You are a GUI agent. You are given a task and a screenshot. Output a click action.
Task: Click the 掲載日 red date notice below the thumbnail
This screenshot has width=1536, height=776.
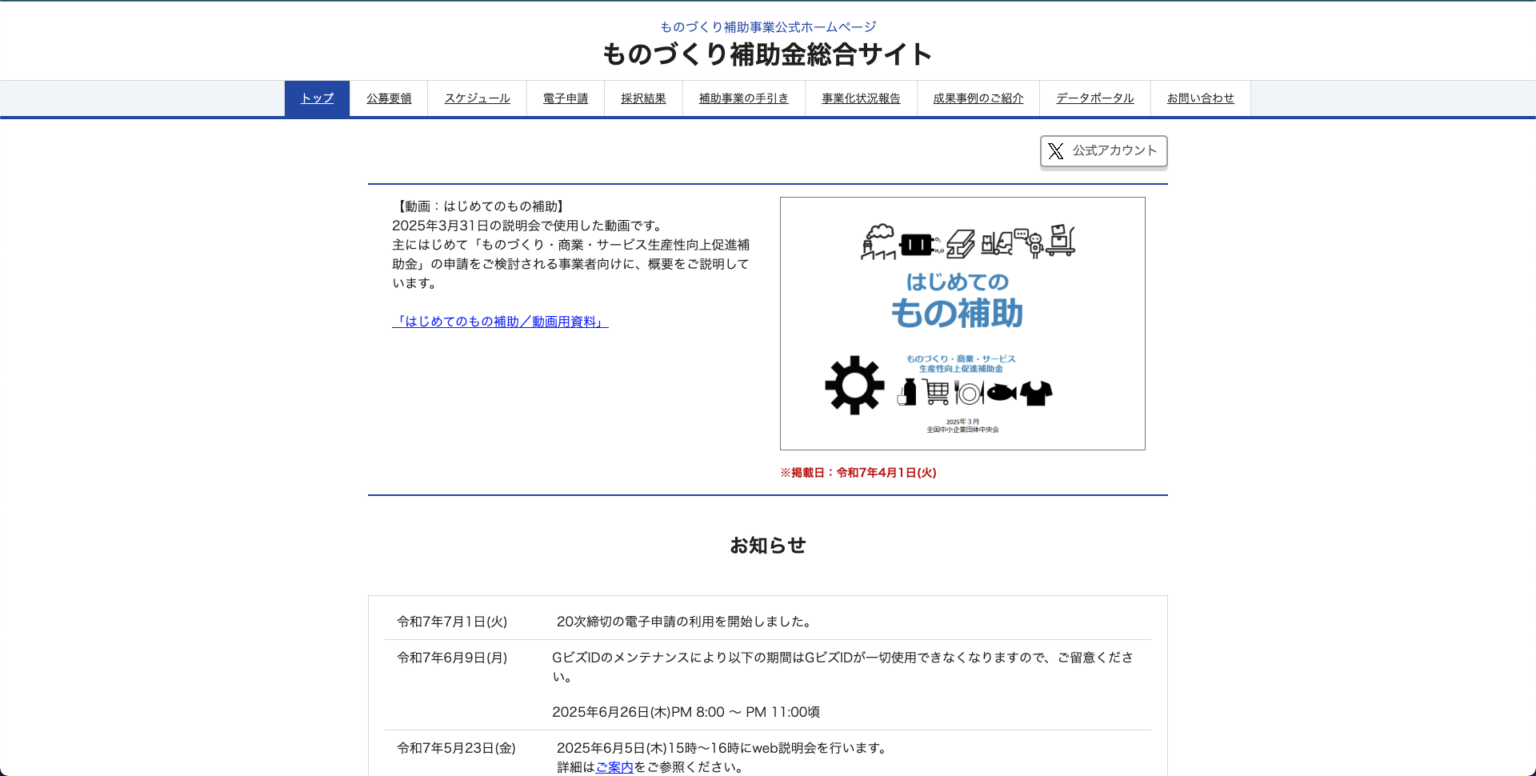[x=858, y=471]
